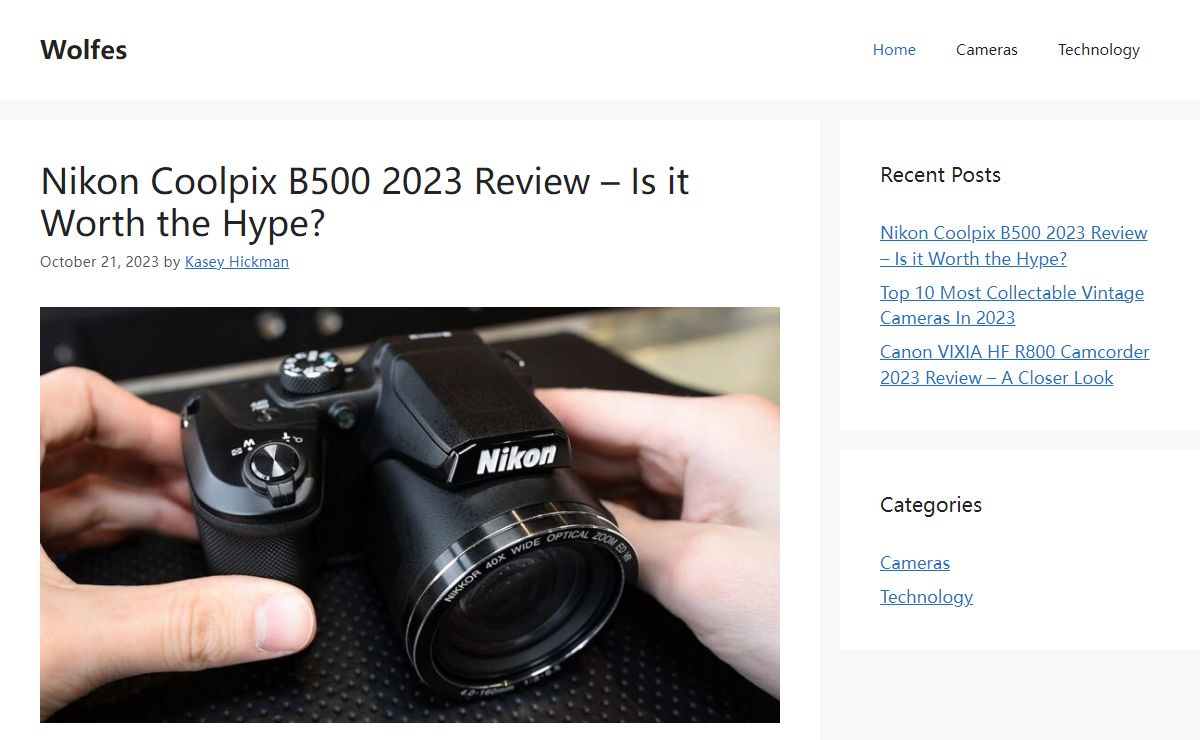Open Top 10 Most Collectable Vintage Cameras post
This screenshot has width=1200, height=740.
(1012, 305)
